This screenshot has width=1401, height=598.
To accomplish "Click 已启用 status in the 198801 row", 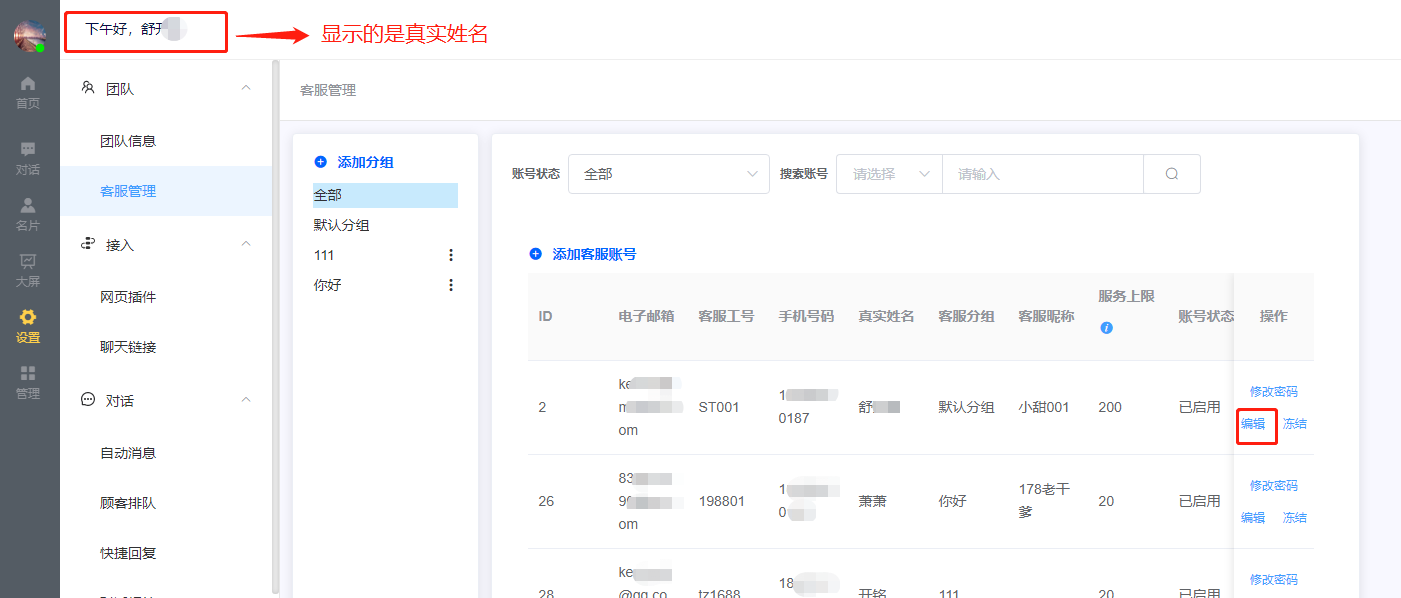I will [1200, 501].
